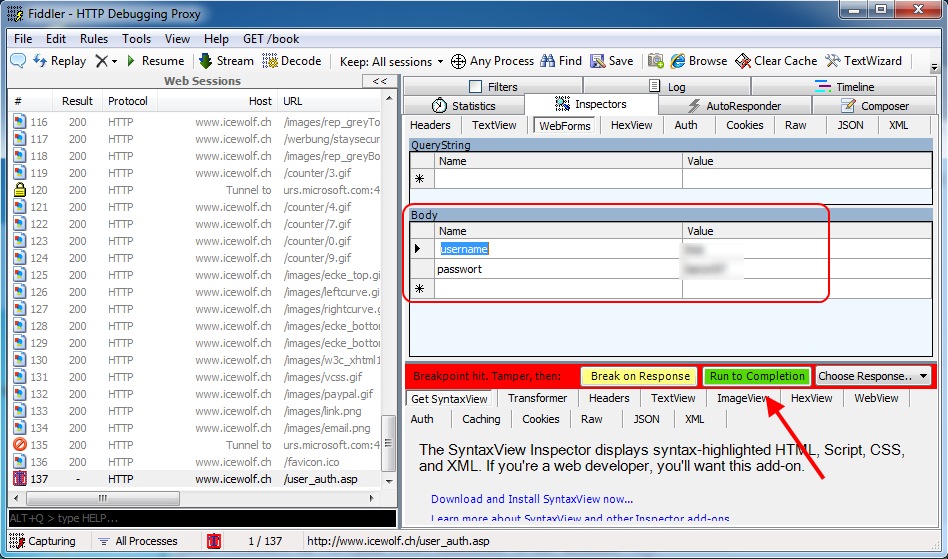948x559 pixels.
Task: Open the Rules menu
Action: (x=94, y=39)
